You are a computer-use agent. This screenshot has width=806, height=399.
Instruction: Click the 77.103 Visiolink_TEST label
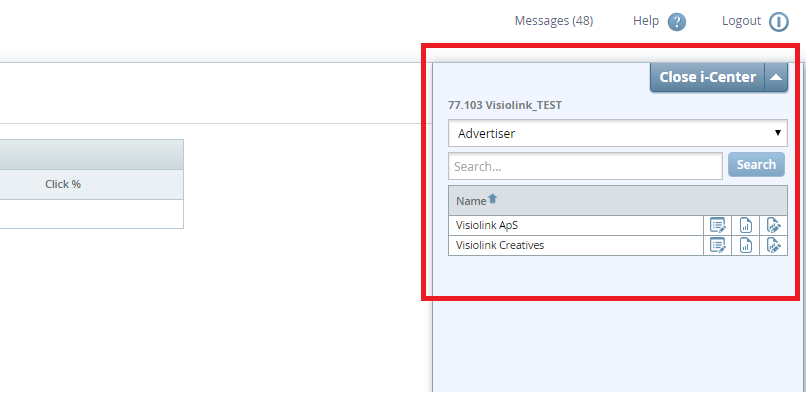pos(505,105)
